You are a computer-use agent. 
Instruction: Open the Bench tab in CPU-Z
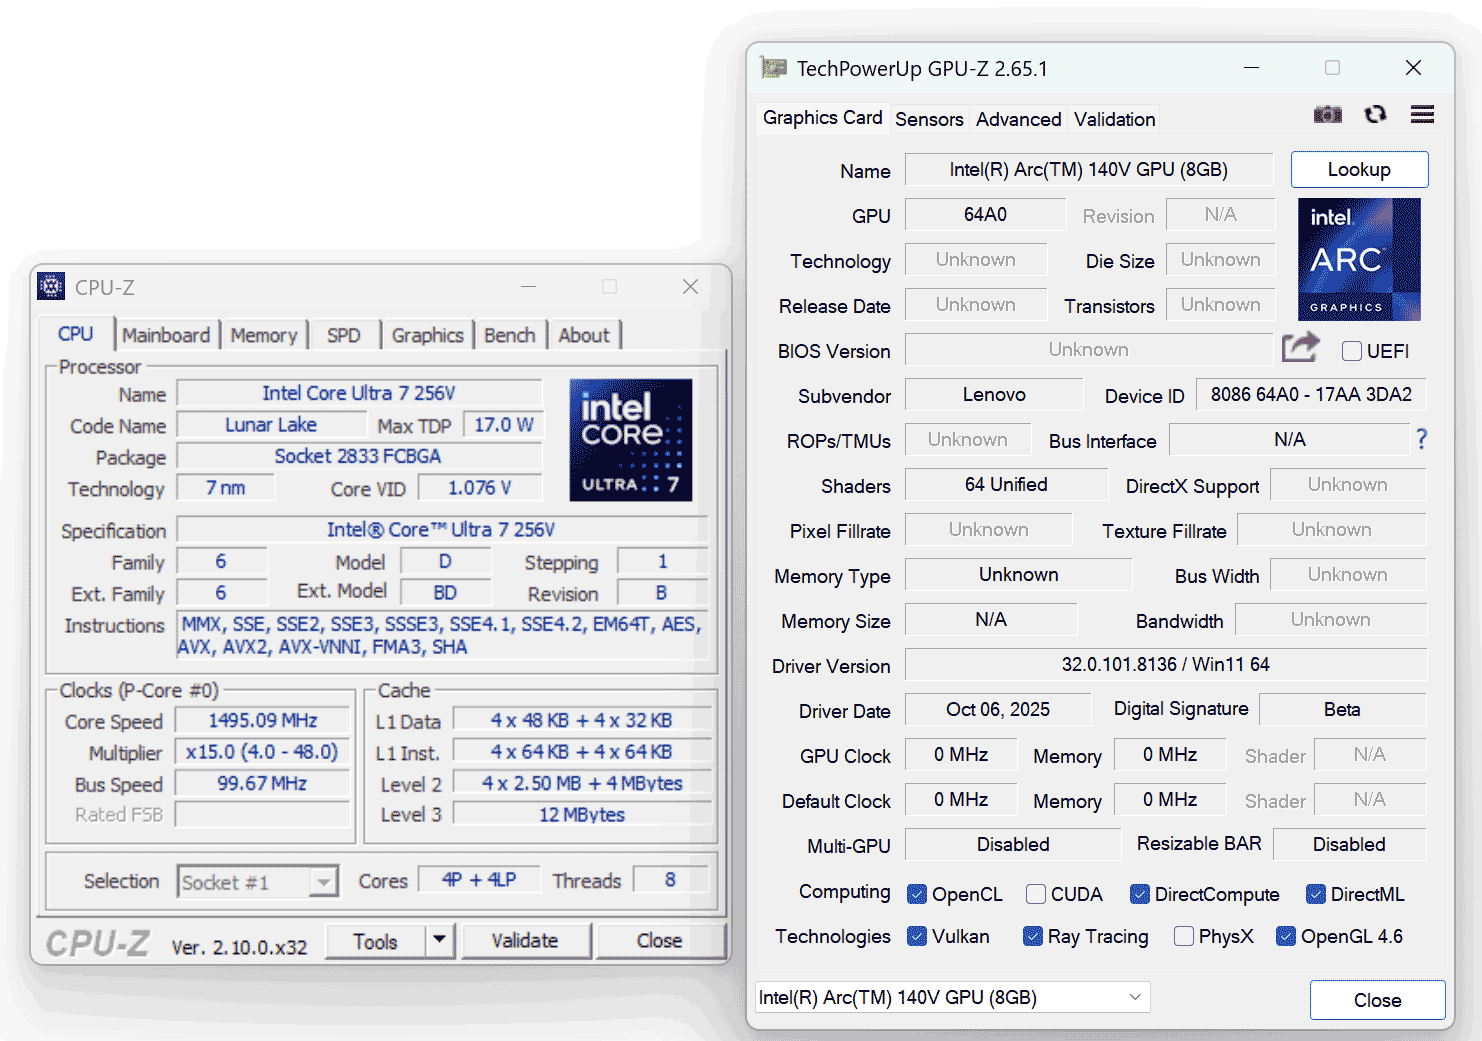509,335
